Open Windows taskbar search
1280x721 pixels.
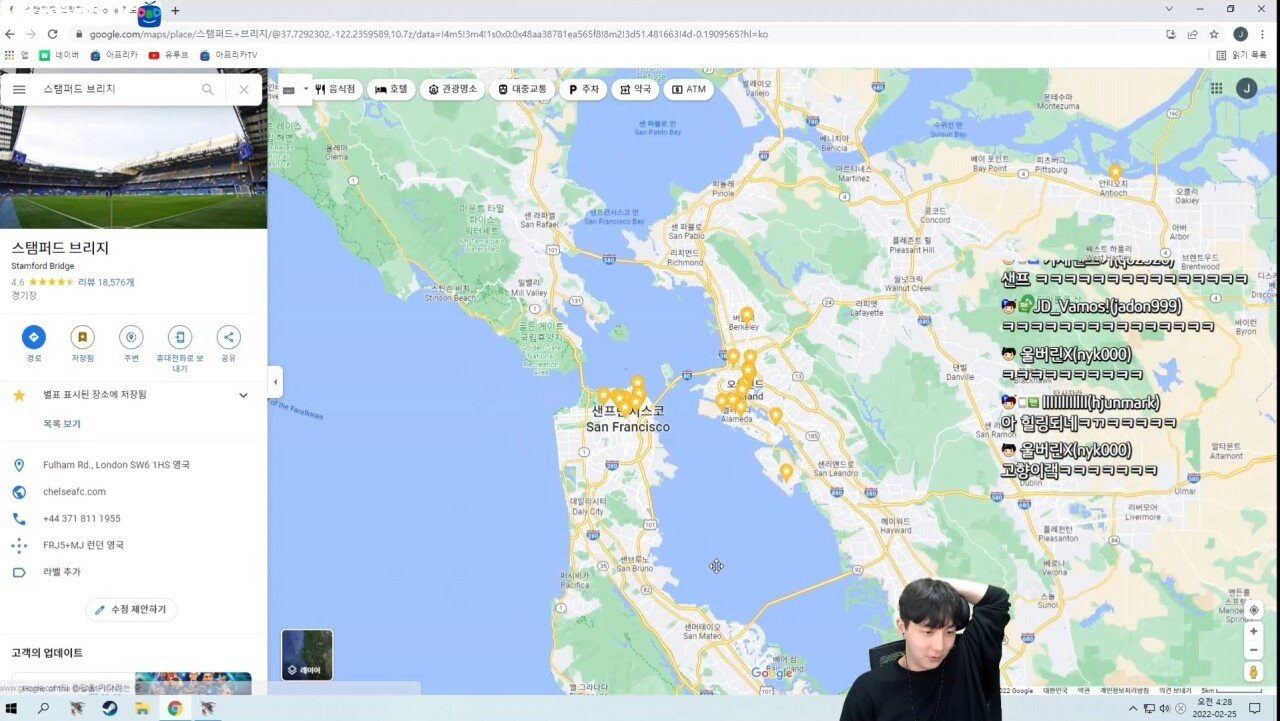43,708
